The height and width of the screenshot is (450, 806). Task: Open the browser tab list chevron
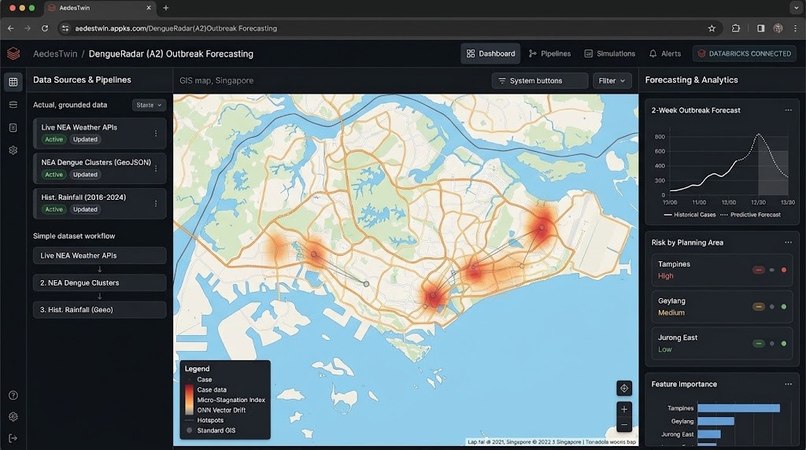796,8
